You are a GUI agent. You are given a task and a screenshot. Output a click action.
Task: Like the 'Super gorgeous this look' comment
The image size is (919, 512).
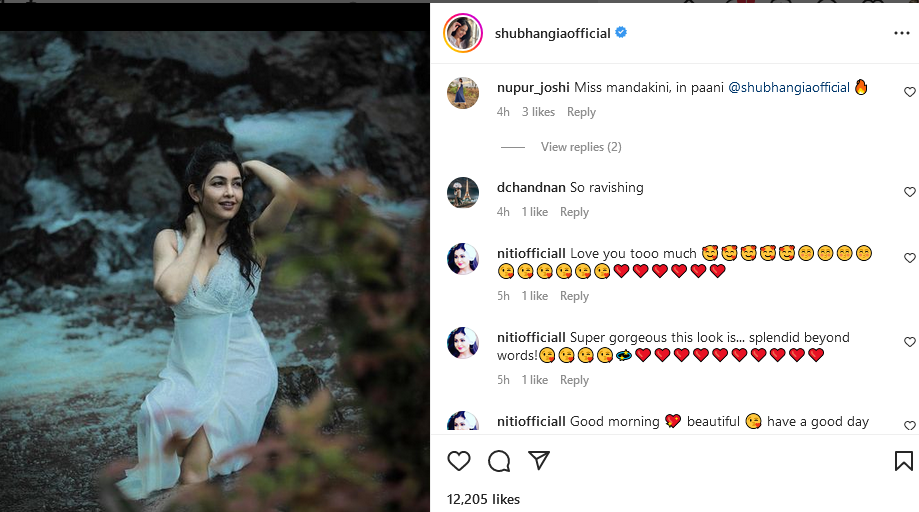click(x=909, y=342)
